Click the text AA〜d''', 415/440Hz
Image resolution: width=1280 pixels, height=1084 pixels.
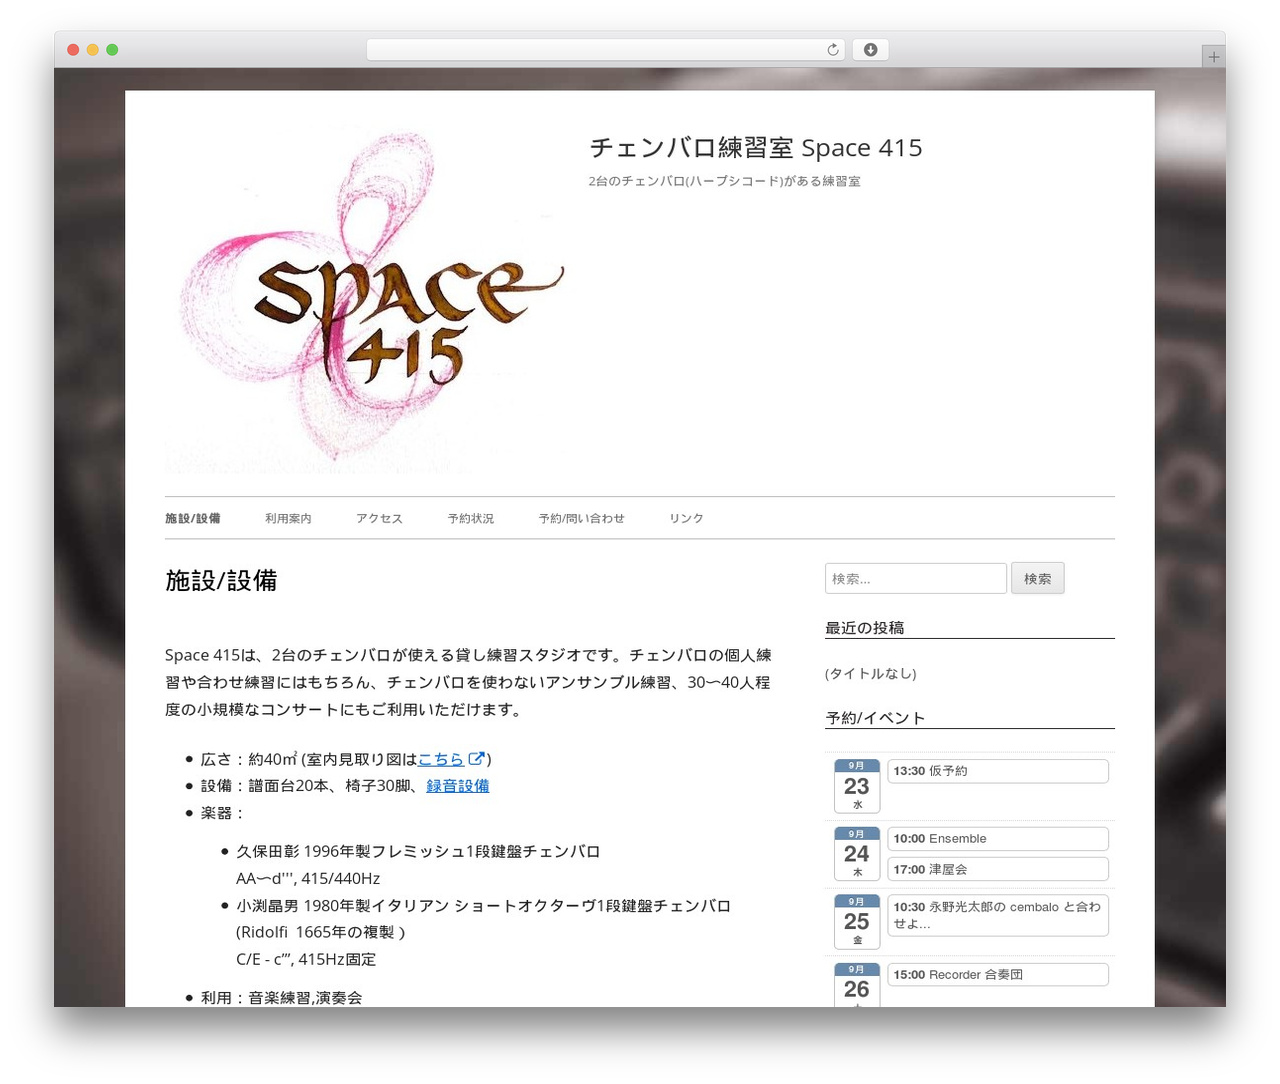coord(308,878)
